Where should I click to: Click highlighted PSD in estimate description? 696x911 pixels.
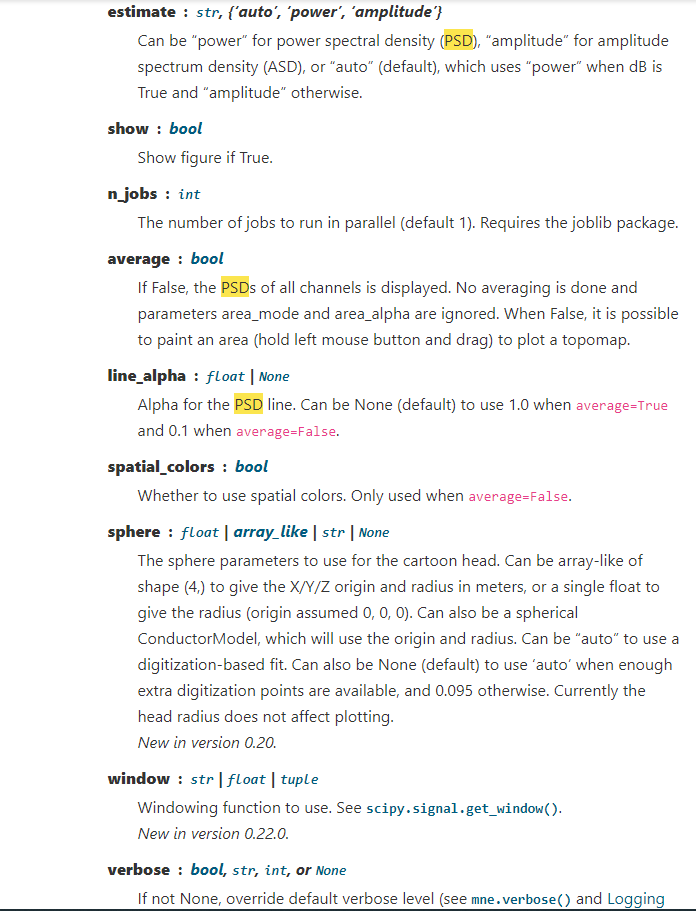pos(458,41)
